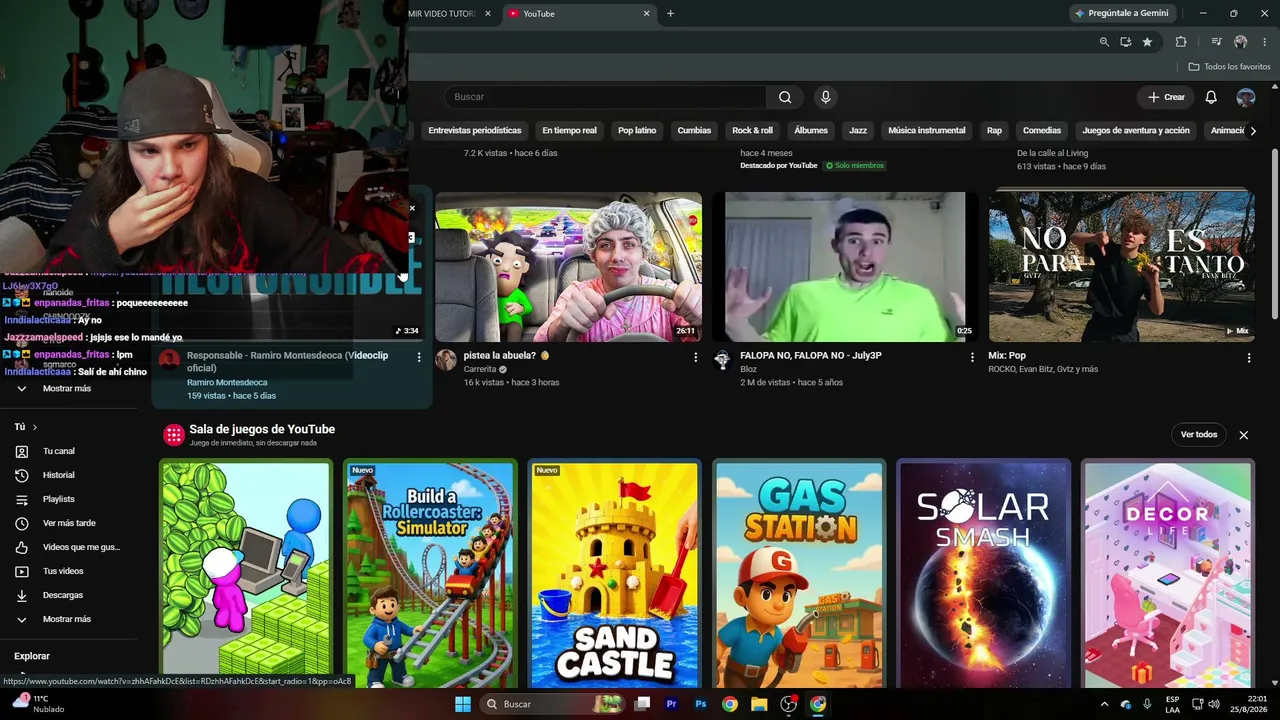Click the YouTube Buscar search field
1280x720 pixels.
tap(606, 97)
